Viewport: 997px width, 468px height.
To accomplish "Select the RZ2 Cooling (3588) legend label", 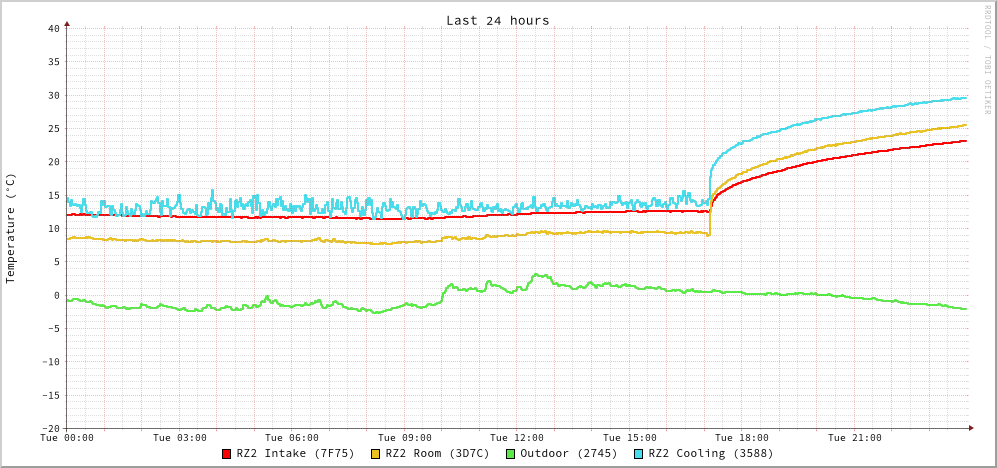I will pos(710,454).
